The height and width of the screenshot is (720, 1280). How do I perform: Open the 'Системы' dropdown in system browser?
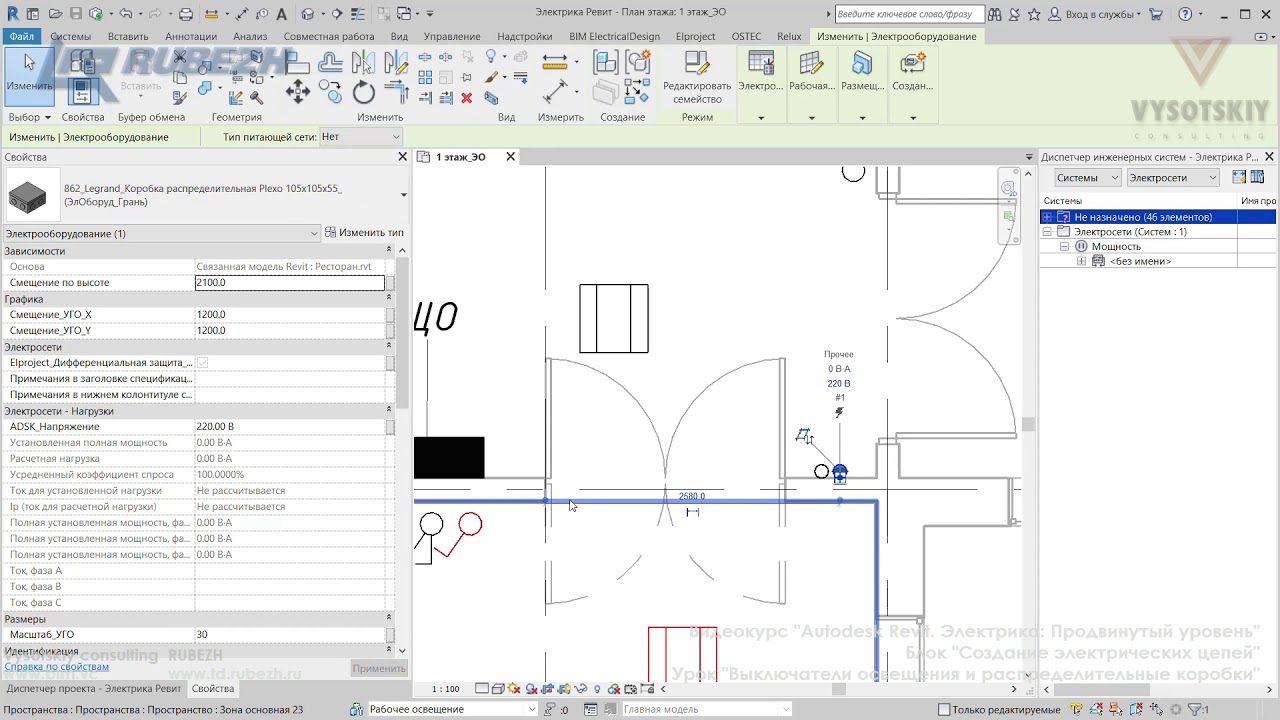tap(1088, 177)
